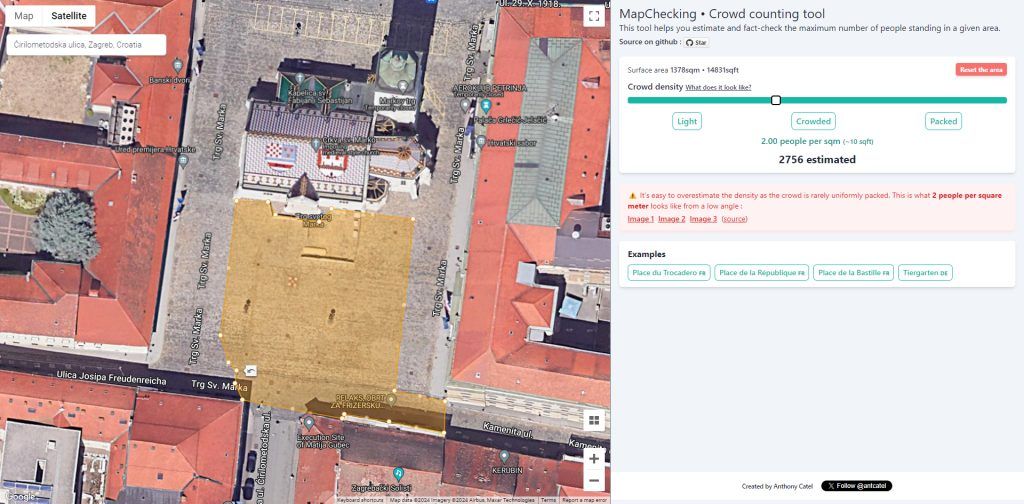Screen dimensions: 1024x504
Task: Set crowd density to Packed
Action: 943,121
